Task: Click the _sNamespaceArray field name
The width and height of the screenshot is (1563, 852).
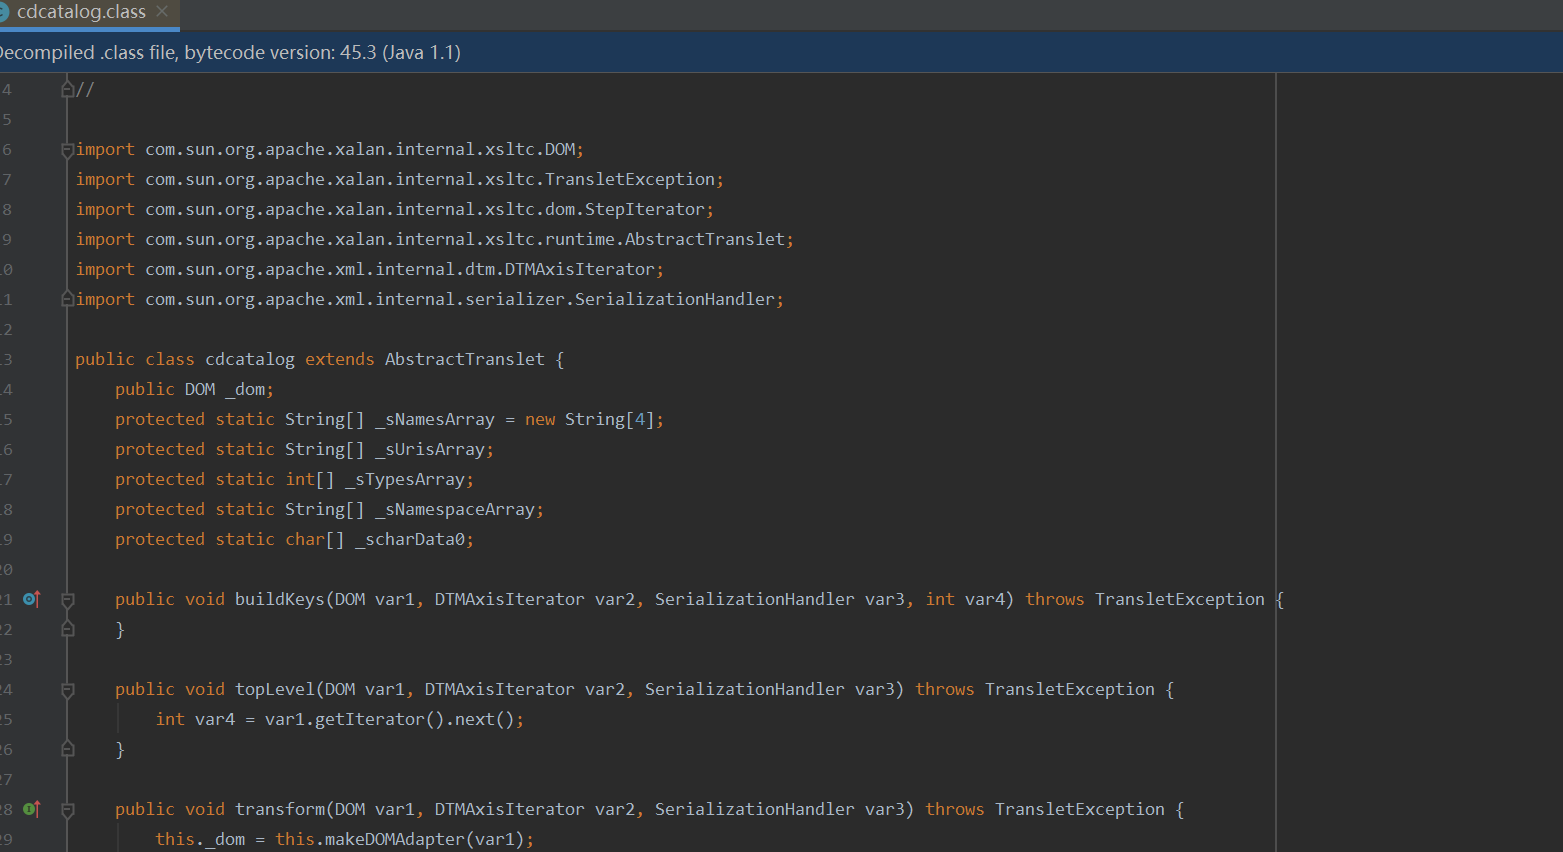Action: (x=455, y=509)
